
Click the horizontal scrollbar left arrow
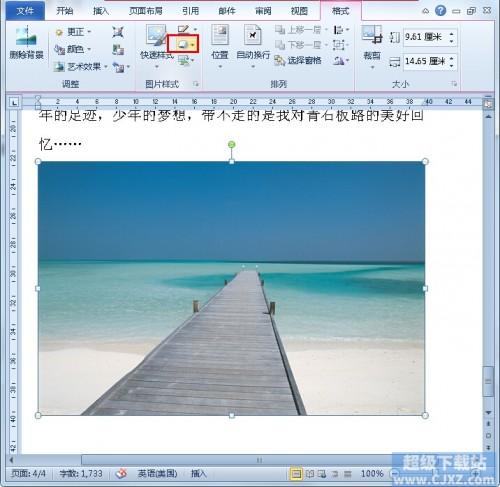tap(11, 460)
